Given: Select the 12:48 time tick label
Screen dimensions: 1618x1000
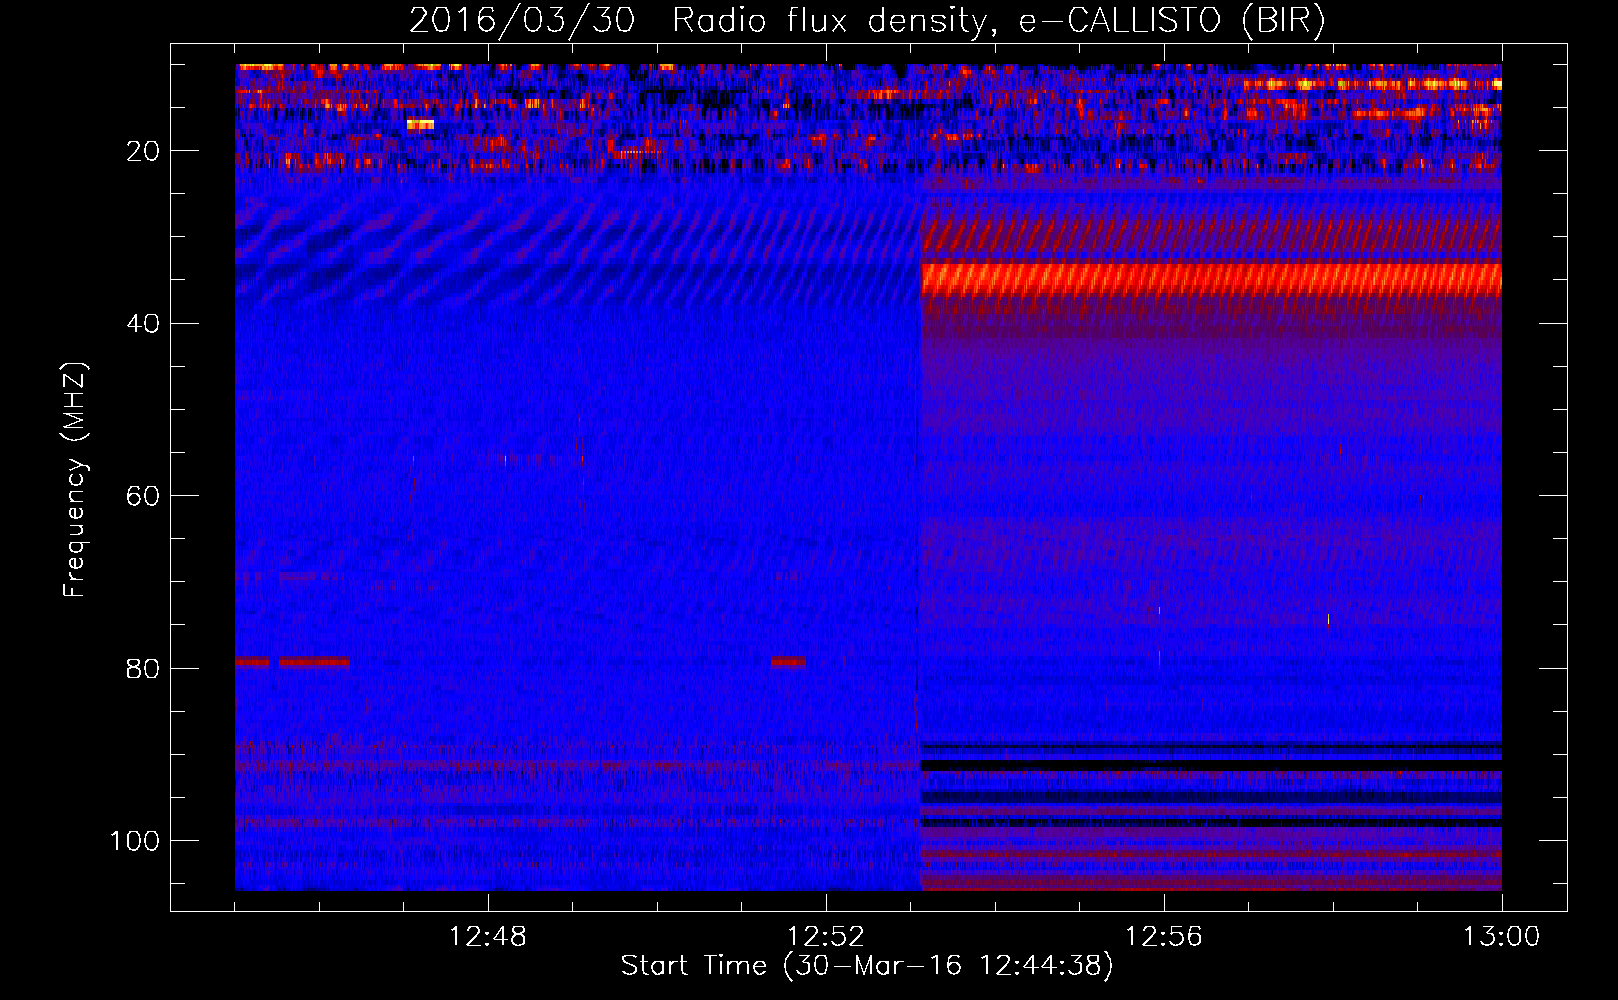Looking at the screenshot, I should pos(488,937).
